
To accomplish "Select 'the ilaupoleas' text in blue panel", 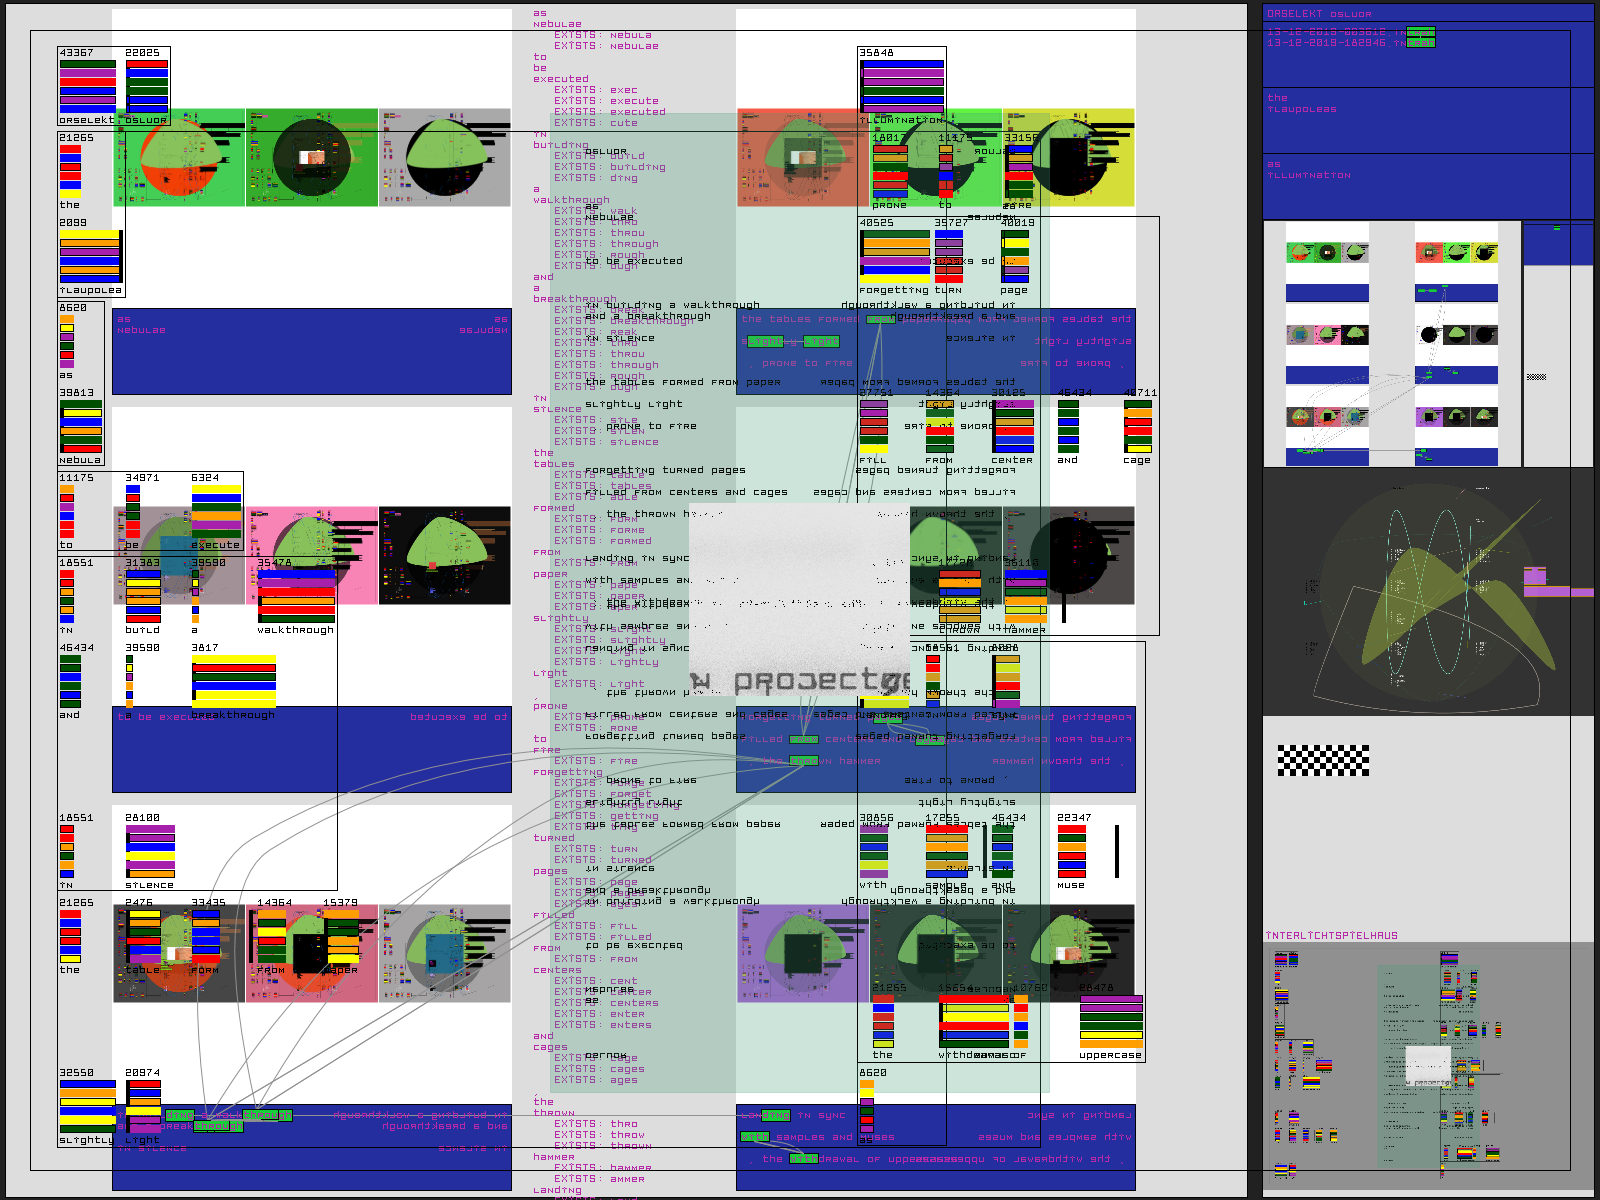I will pos(1301,104).
